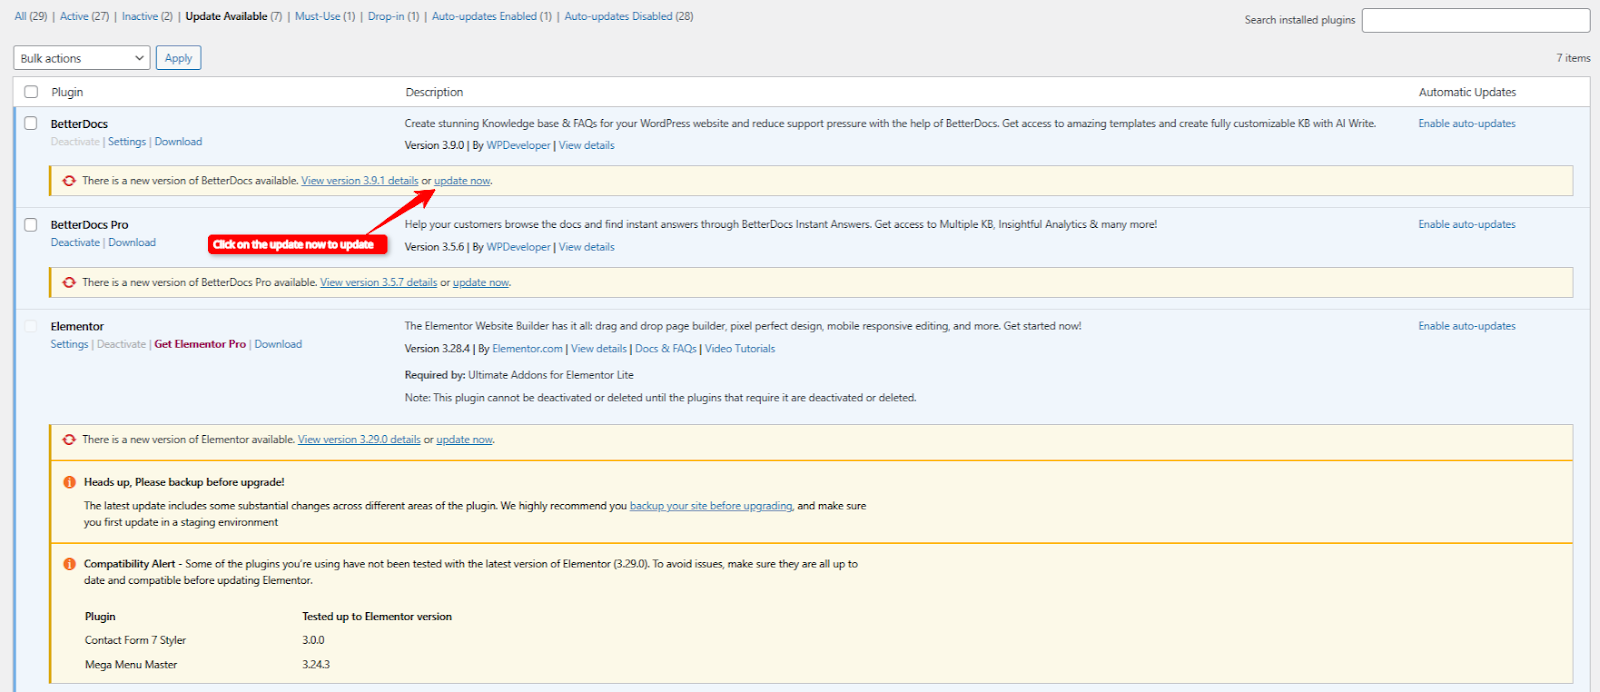This screenshot has height=692, width=1600.
Task: Apply the selected bulk action
Action: click(x=178, y=58)
